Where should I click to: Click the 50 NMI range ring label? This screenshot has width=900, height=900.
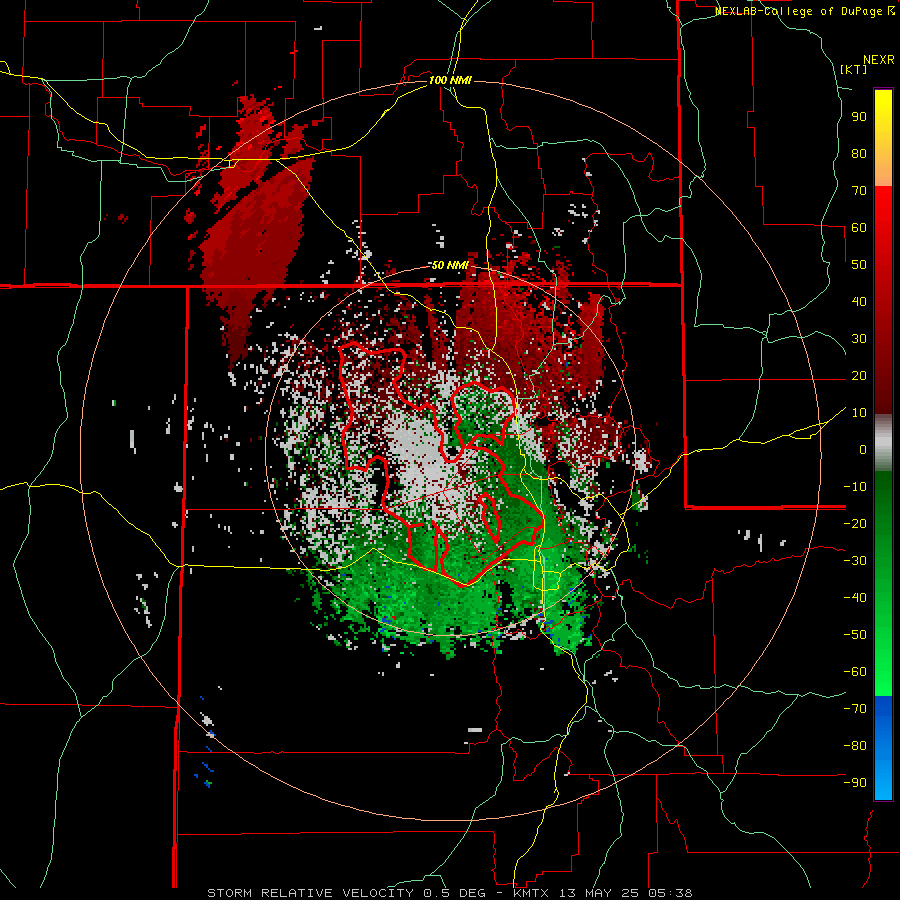450,265
